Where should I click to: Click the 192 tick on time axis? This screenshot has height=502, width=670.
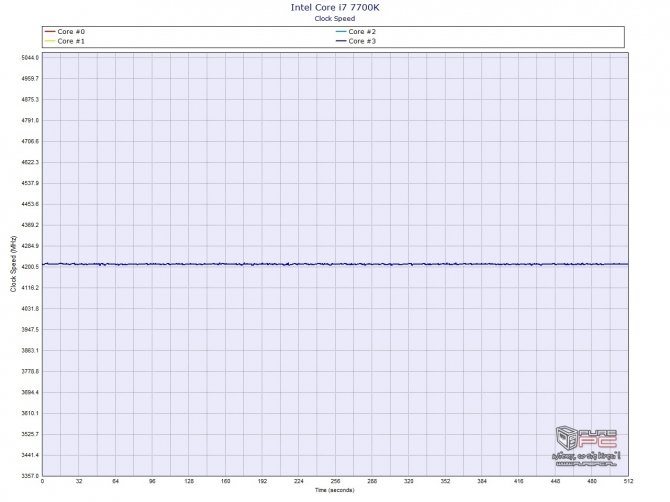tap(262, 481)
